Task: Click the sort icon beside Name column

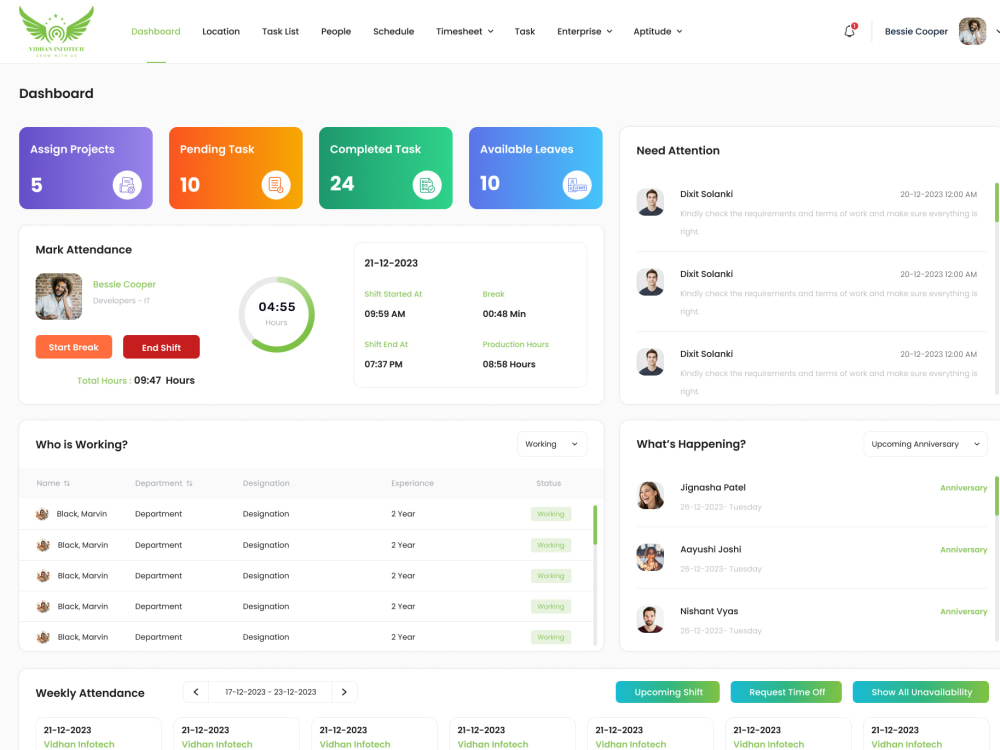Action: coord(67,483)
